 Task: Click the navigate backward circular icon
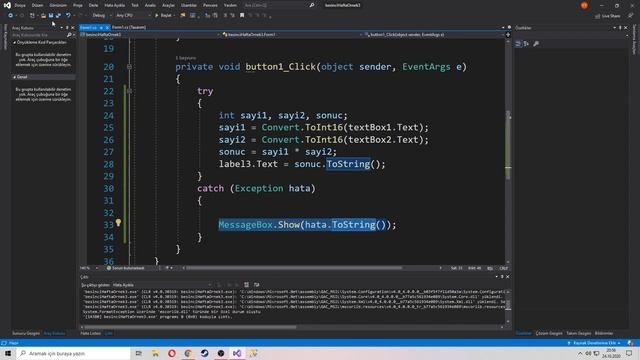tap(10, 16)
